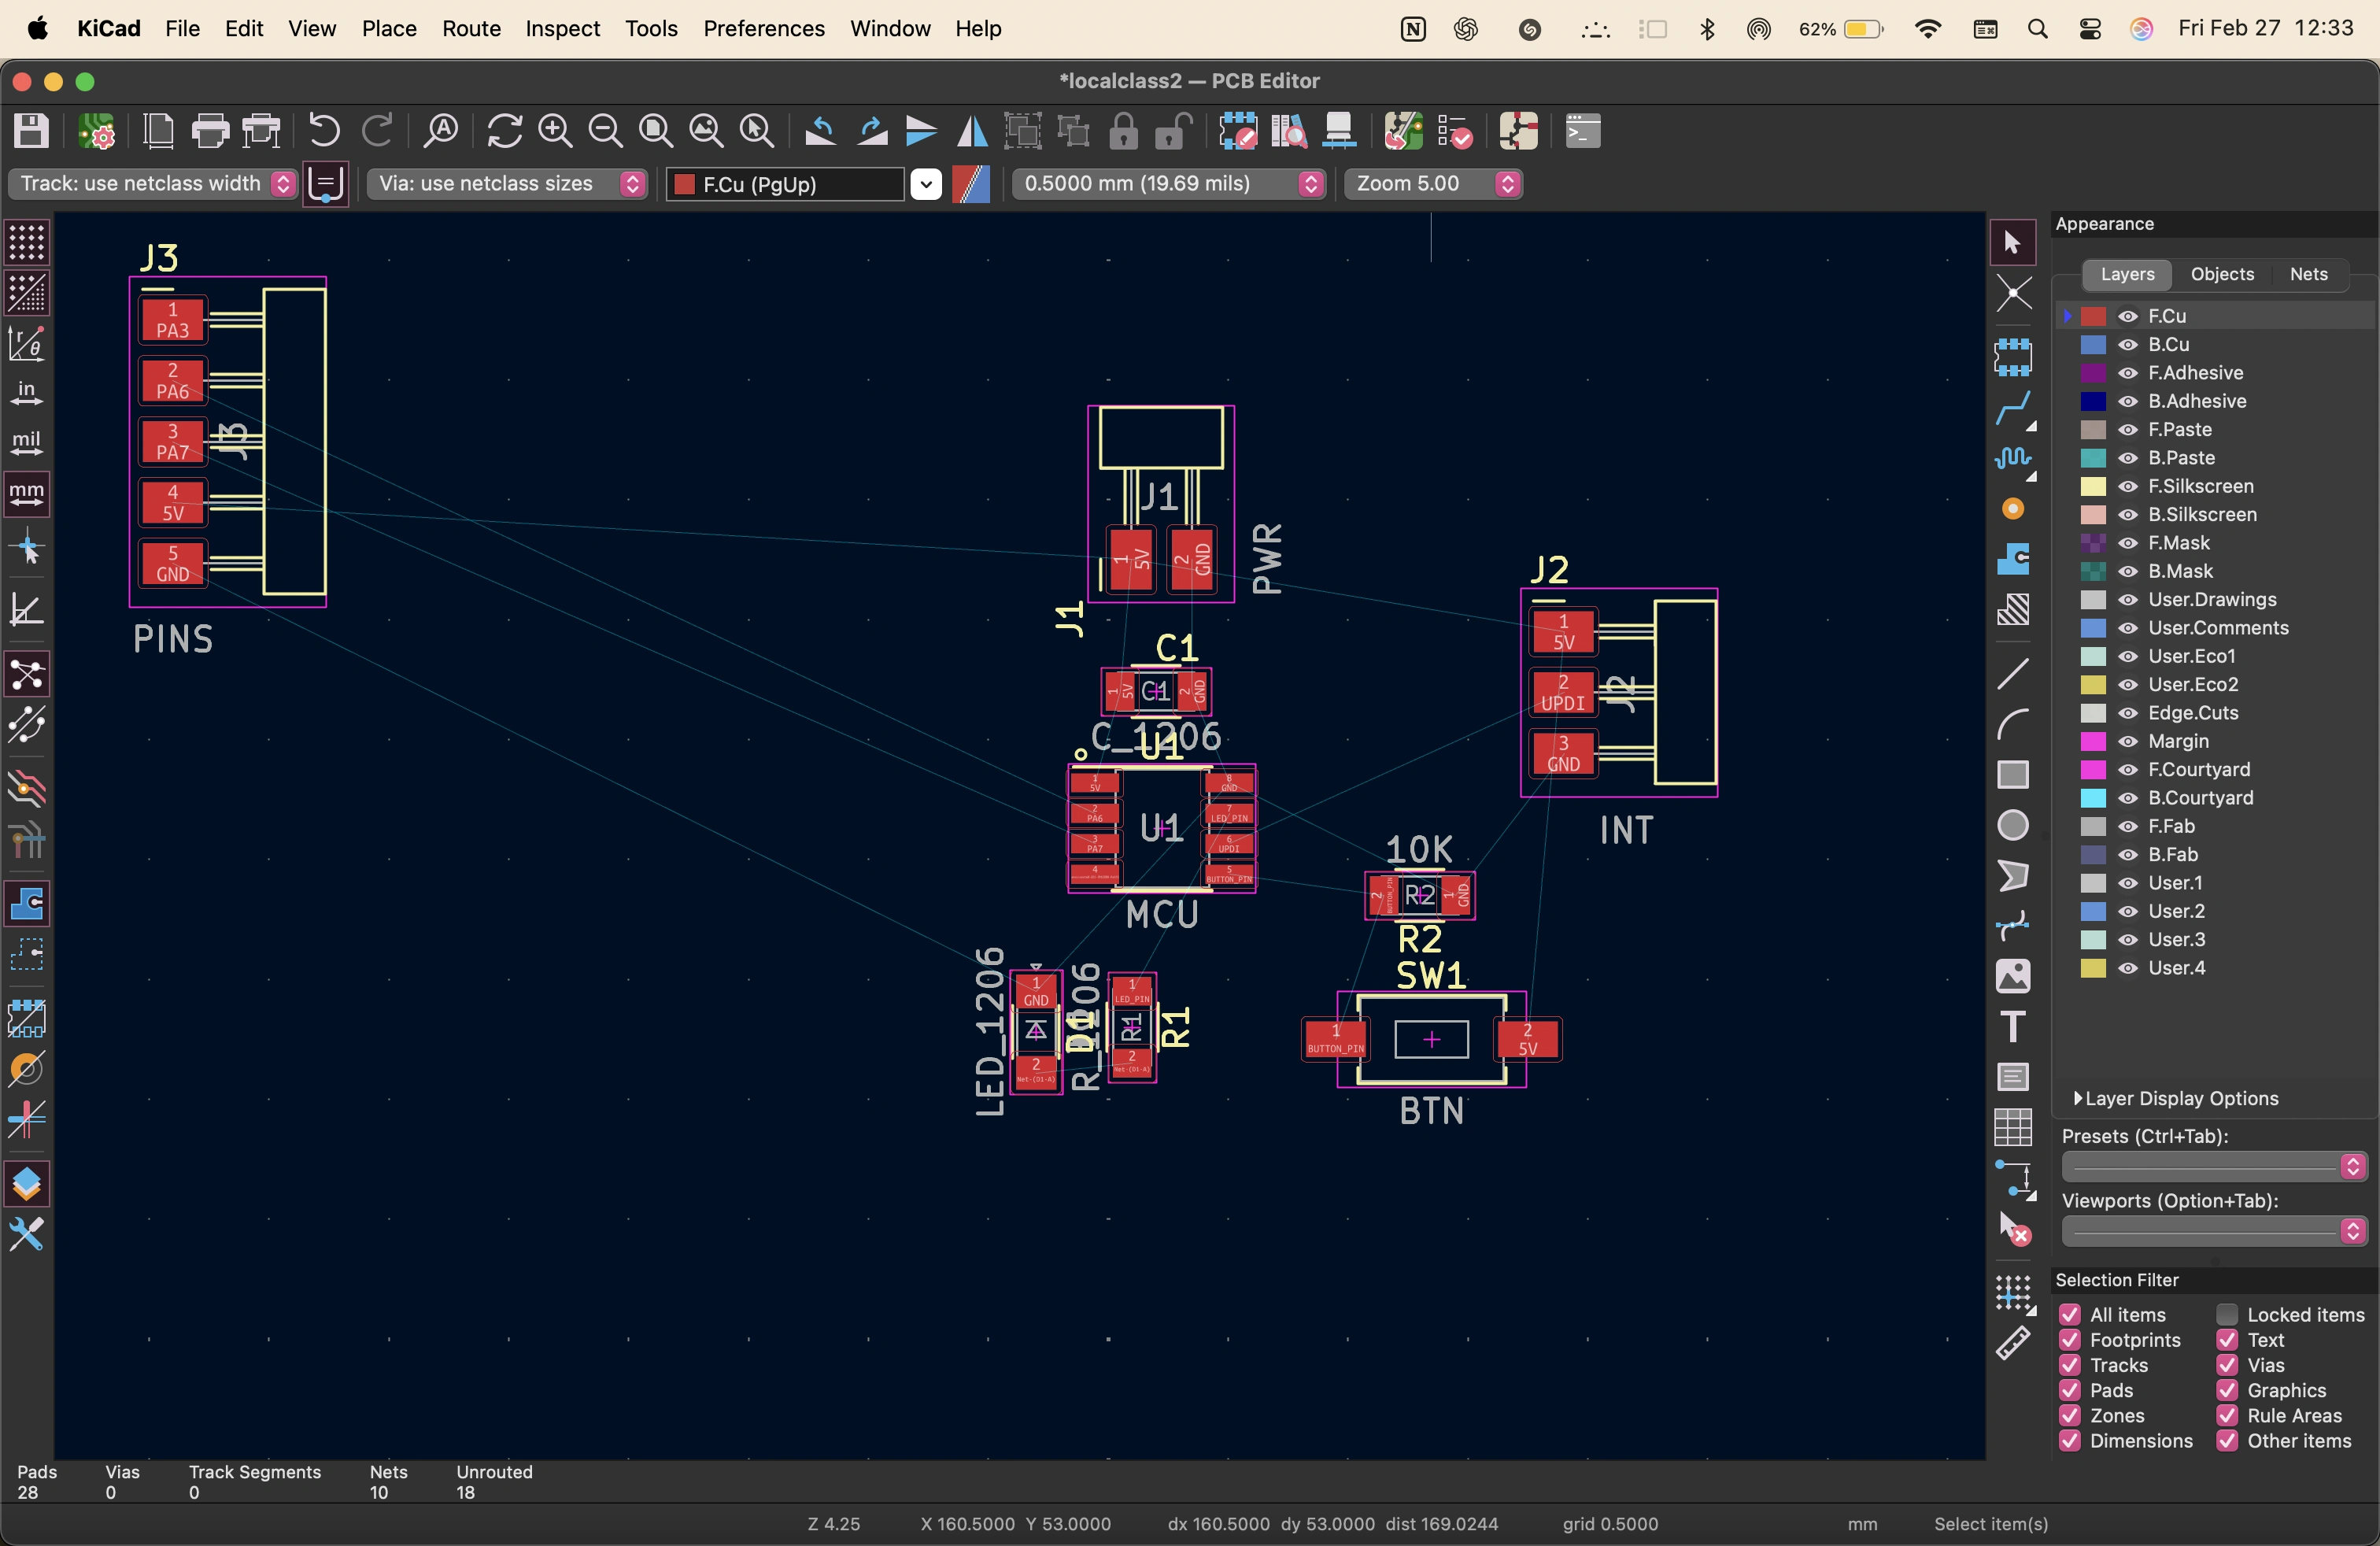
Task: Switch to the Nets tab
Action: click(2308, 274)
